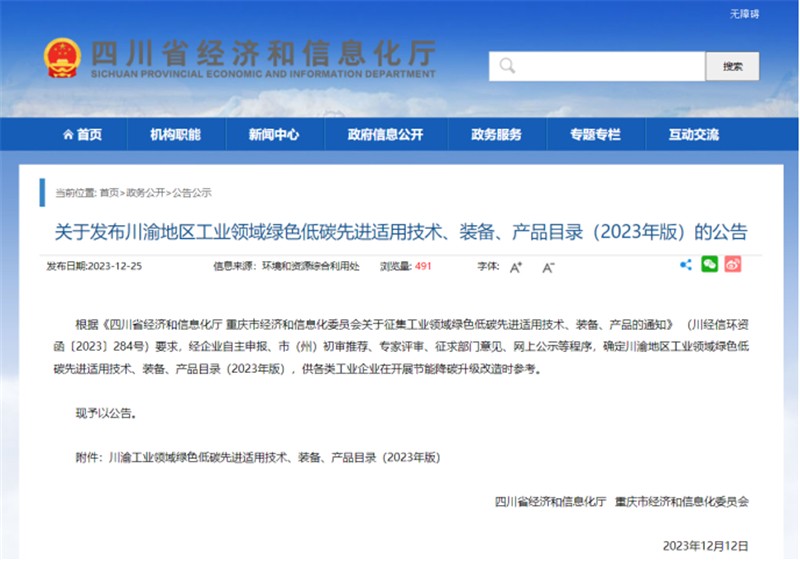Click the 无障碍 accessibility link

click(x=744, y=13)
